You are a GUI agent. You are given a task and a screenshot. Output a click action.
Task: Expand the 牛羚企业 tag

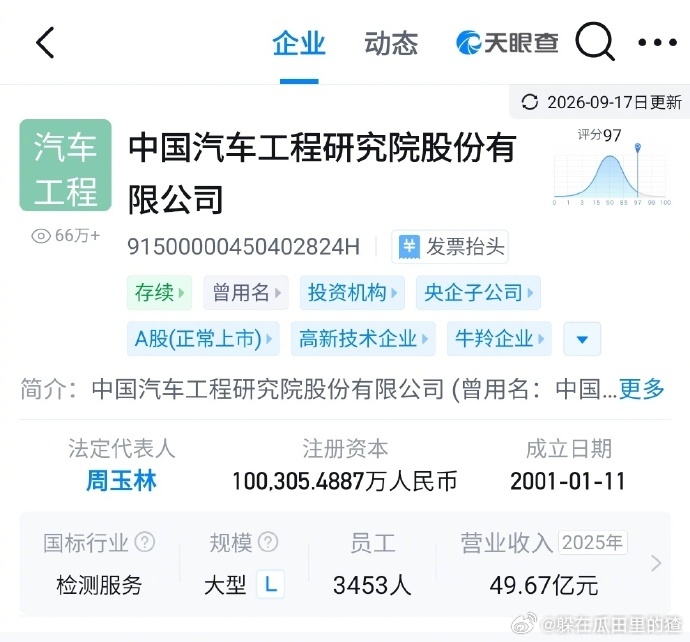tap(499, 339)
